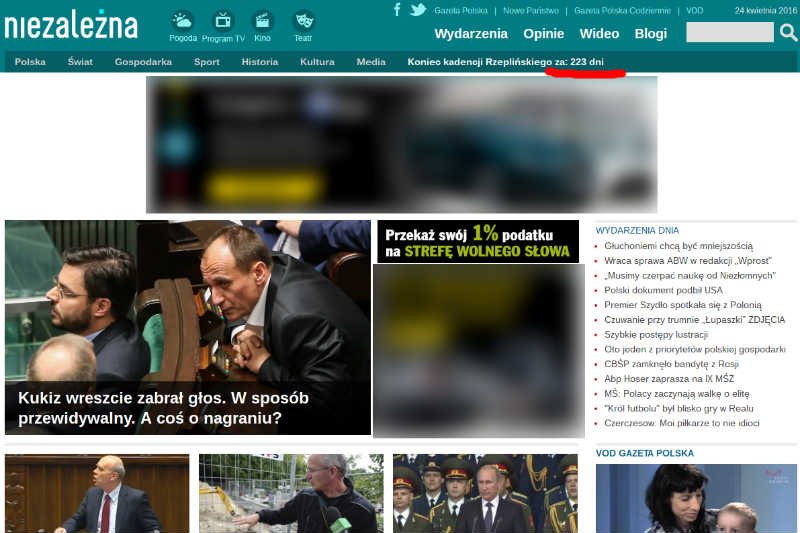Open Wraca sprawa ABW w redakcji Wprost

(688, 261)
